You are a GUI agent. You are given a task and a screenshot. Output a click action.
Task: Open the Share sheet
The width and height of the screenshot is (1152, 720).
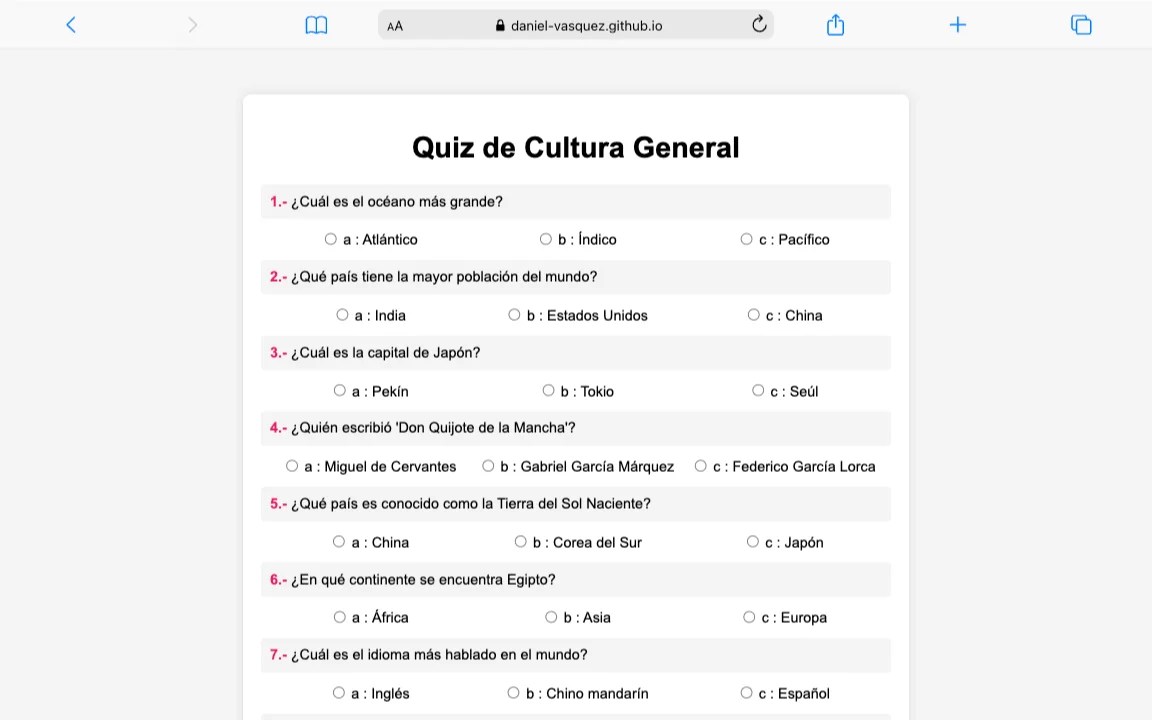[835, 24]
